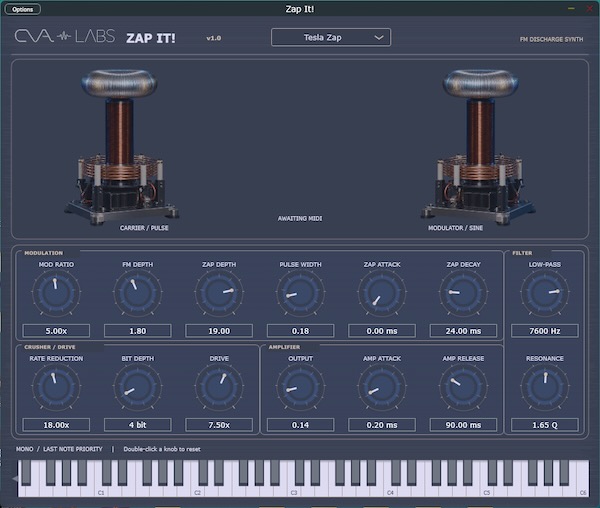The width and height of the screenshot is (600, 508).
Task: Click the modulator Tesla coil image
Action: [x=478, y=147]
